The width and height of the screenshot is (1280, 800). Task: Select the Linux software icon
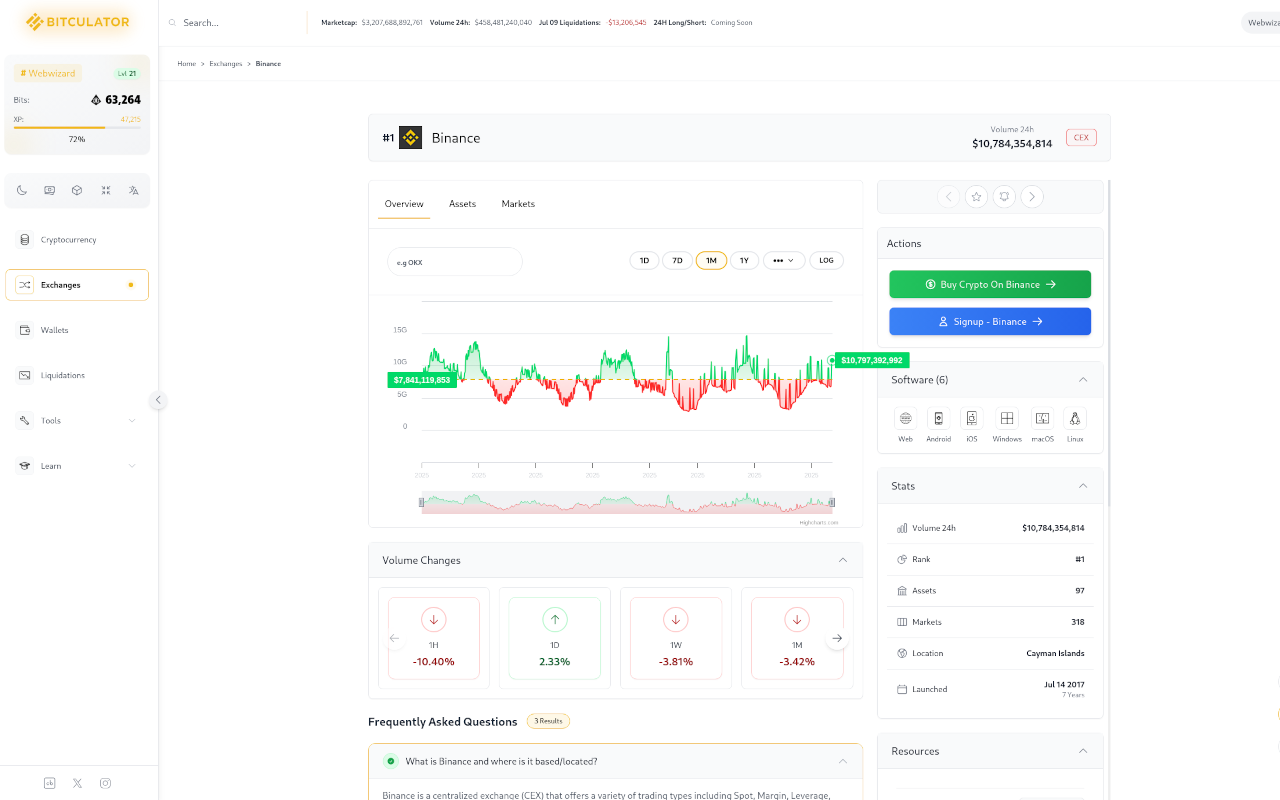click(x=1075, y=419)
